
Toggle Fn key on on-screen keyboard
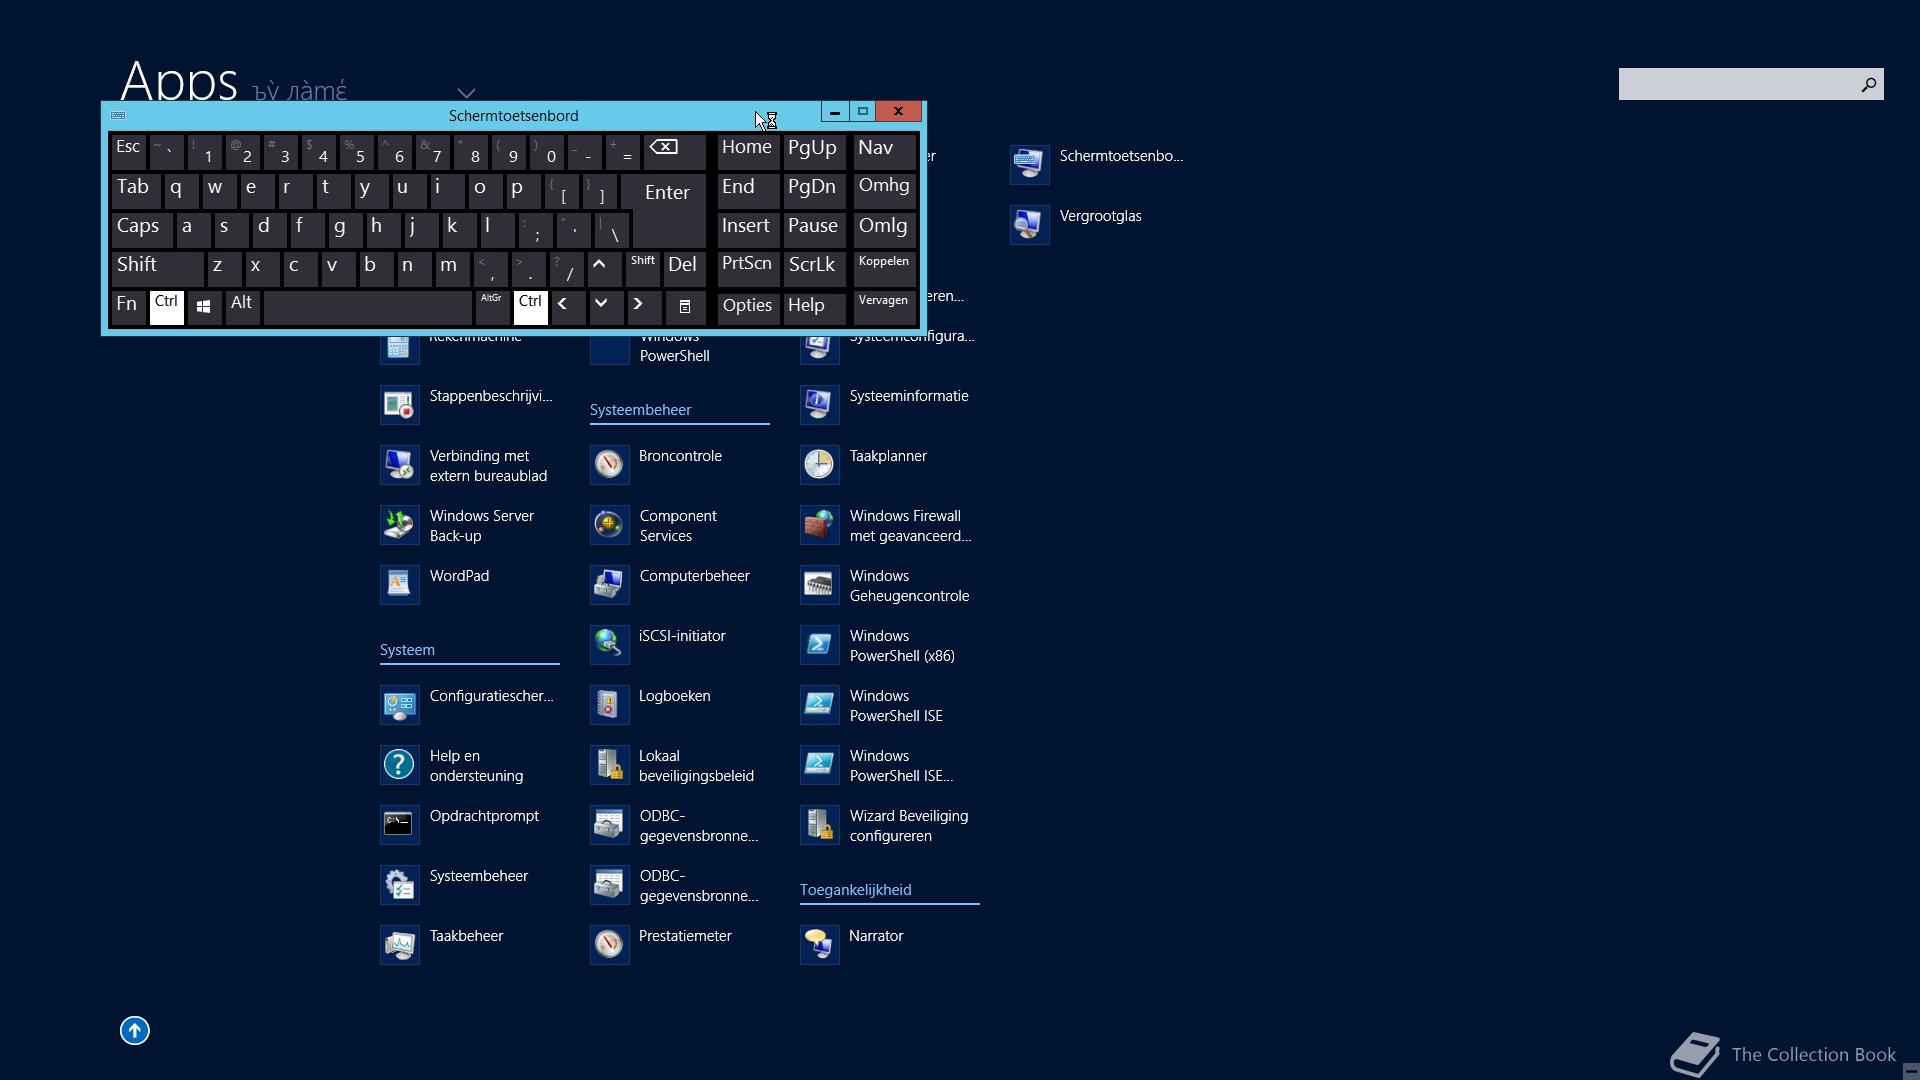[128, 307]
